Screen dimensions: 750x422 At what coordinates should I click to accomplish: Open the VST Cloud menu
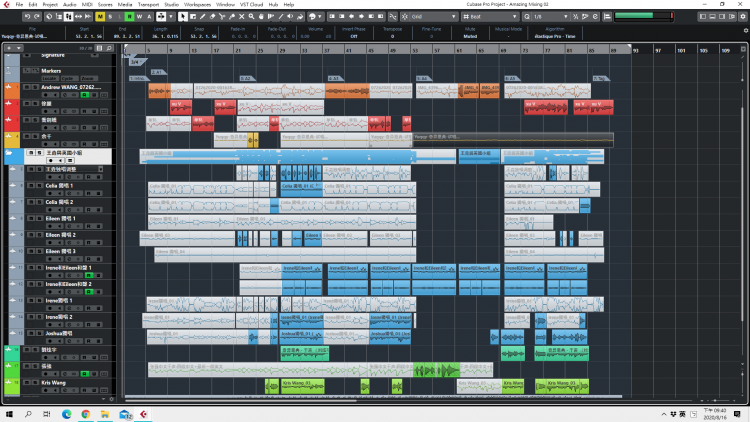click(x=252, y=4)
